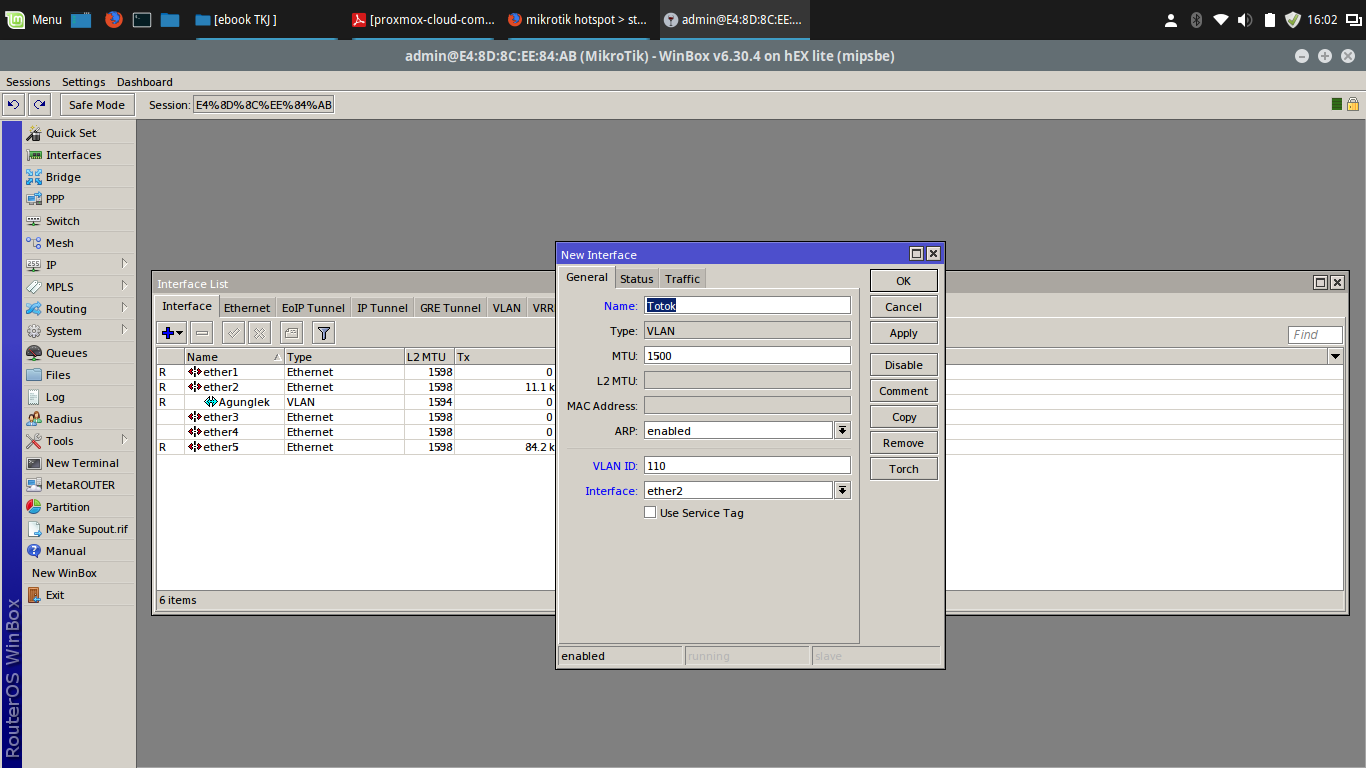
Task: Click the Switch icon in the sidebar
Action: coord(34,221)
